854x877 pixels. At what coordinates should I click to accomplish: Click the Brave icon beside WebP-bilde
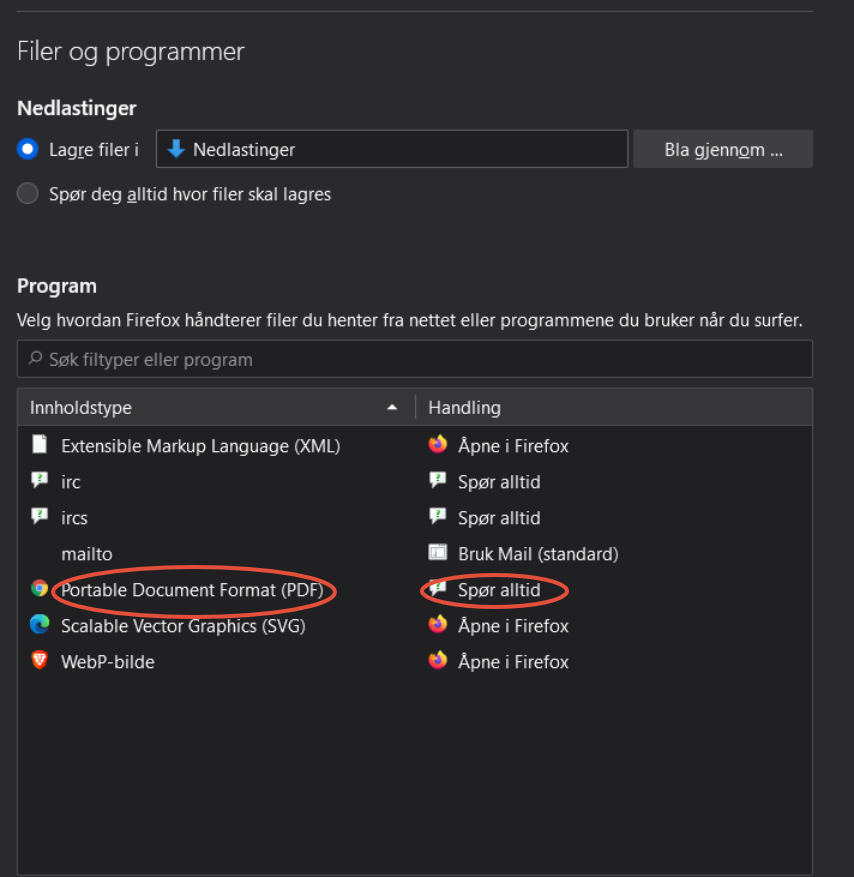(40, 661)
